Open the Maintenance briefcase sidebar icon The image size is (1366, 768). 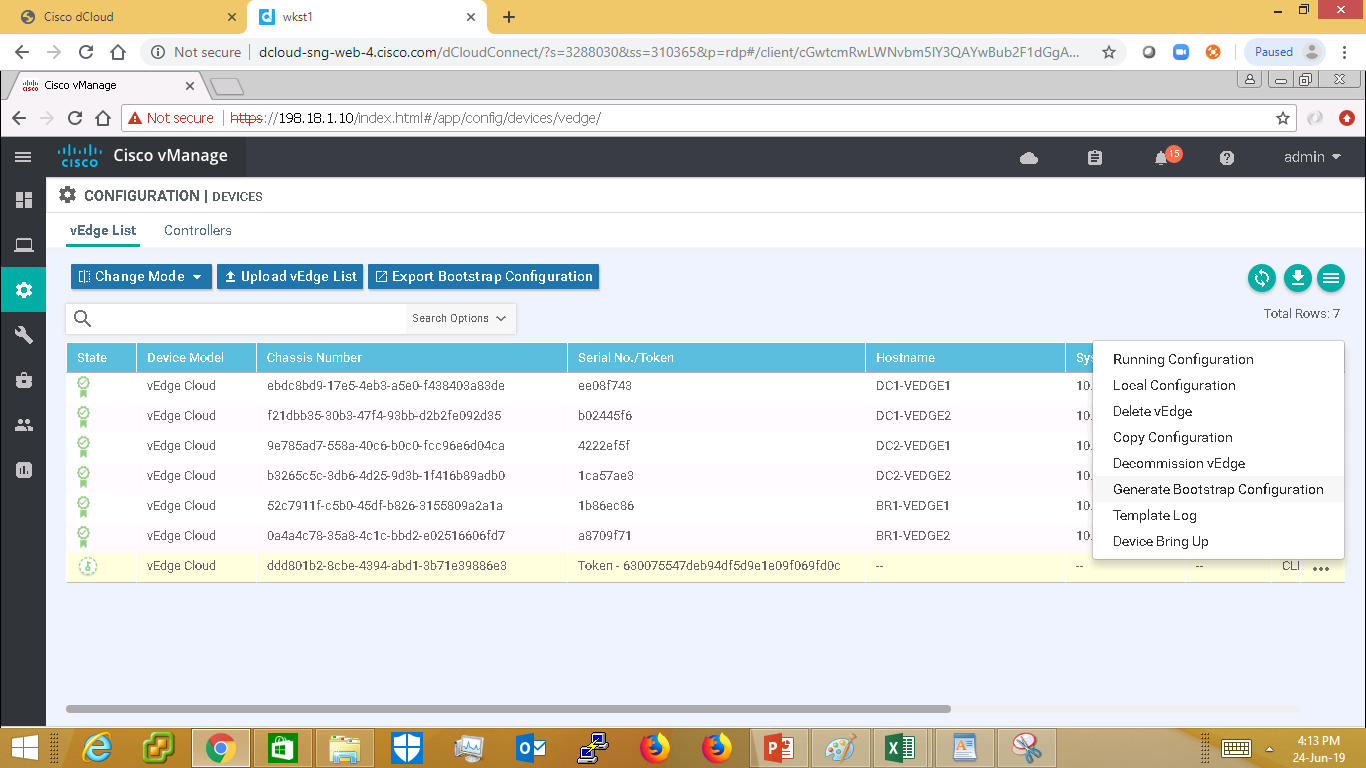point(23,380)
